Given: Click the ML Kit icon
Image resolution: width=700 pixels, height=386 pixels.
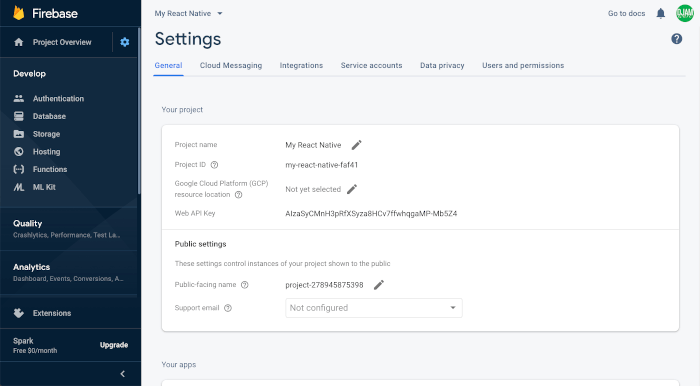Looking at the screenshot, I should point(19,187).
